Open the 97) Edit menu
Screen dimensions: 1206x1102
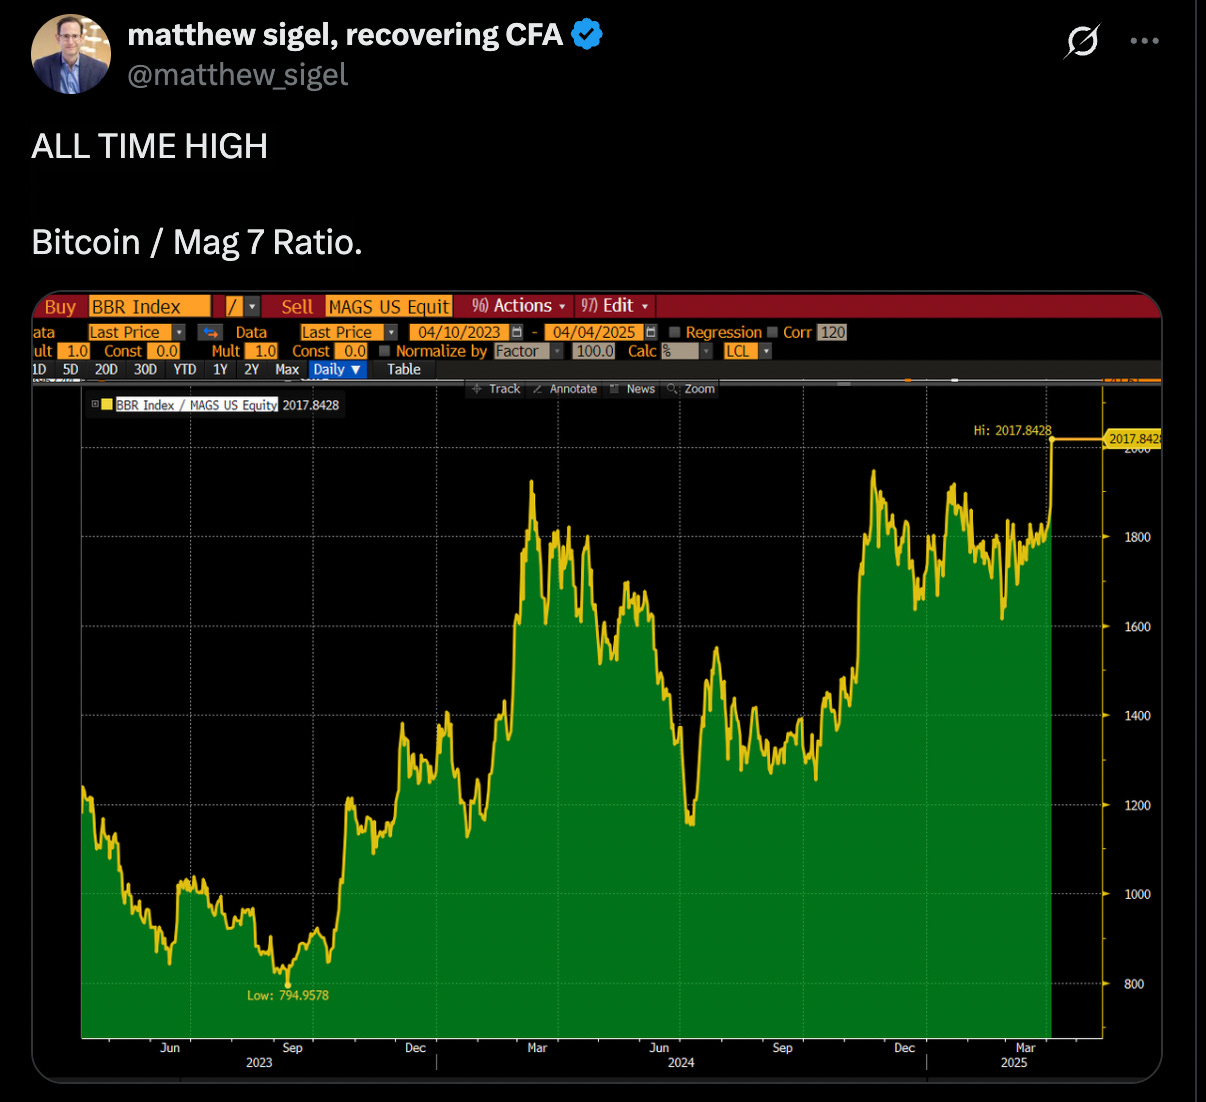tap(615, 306)
